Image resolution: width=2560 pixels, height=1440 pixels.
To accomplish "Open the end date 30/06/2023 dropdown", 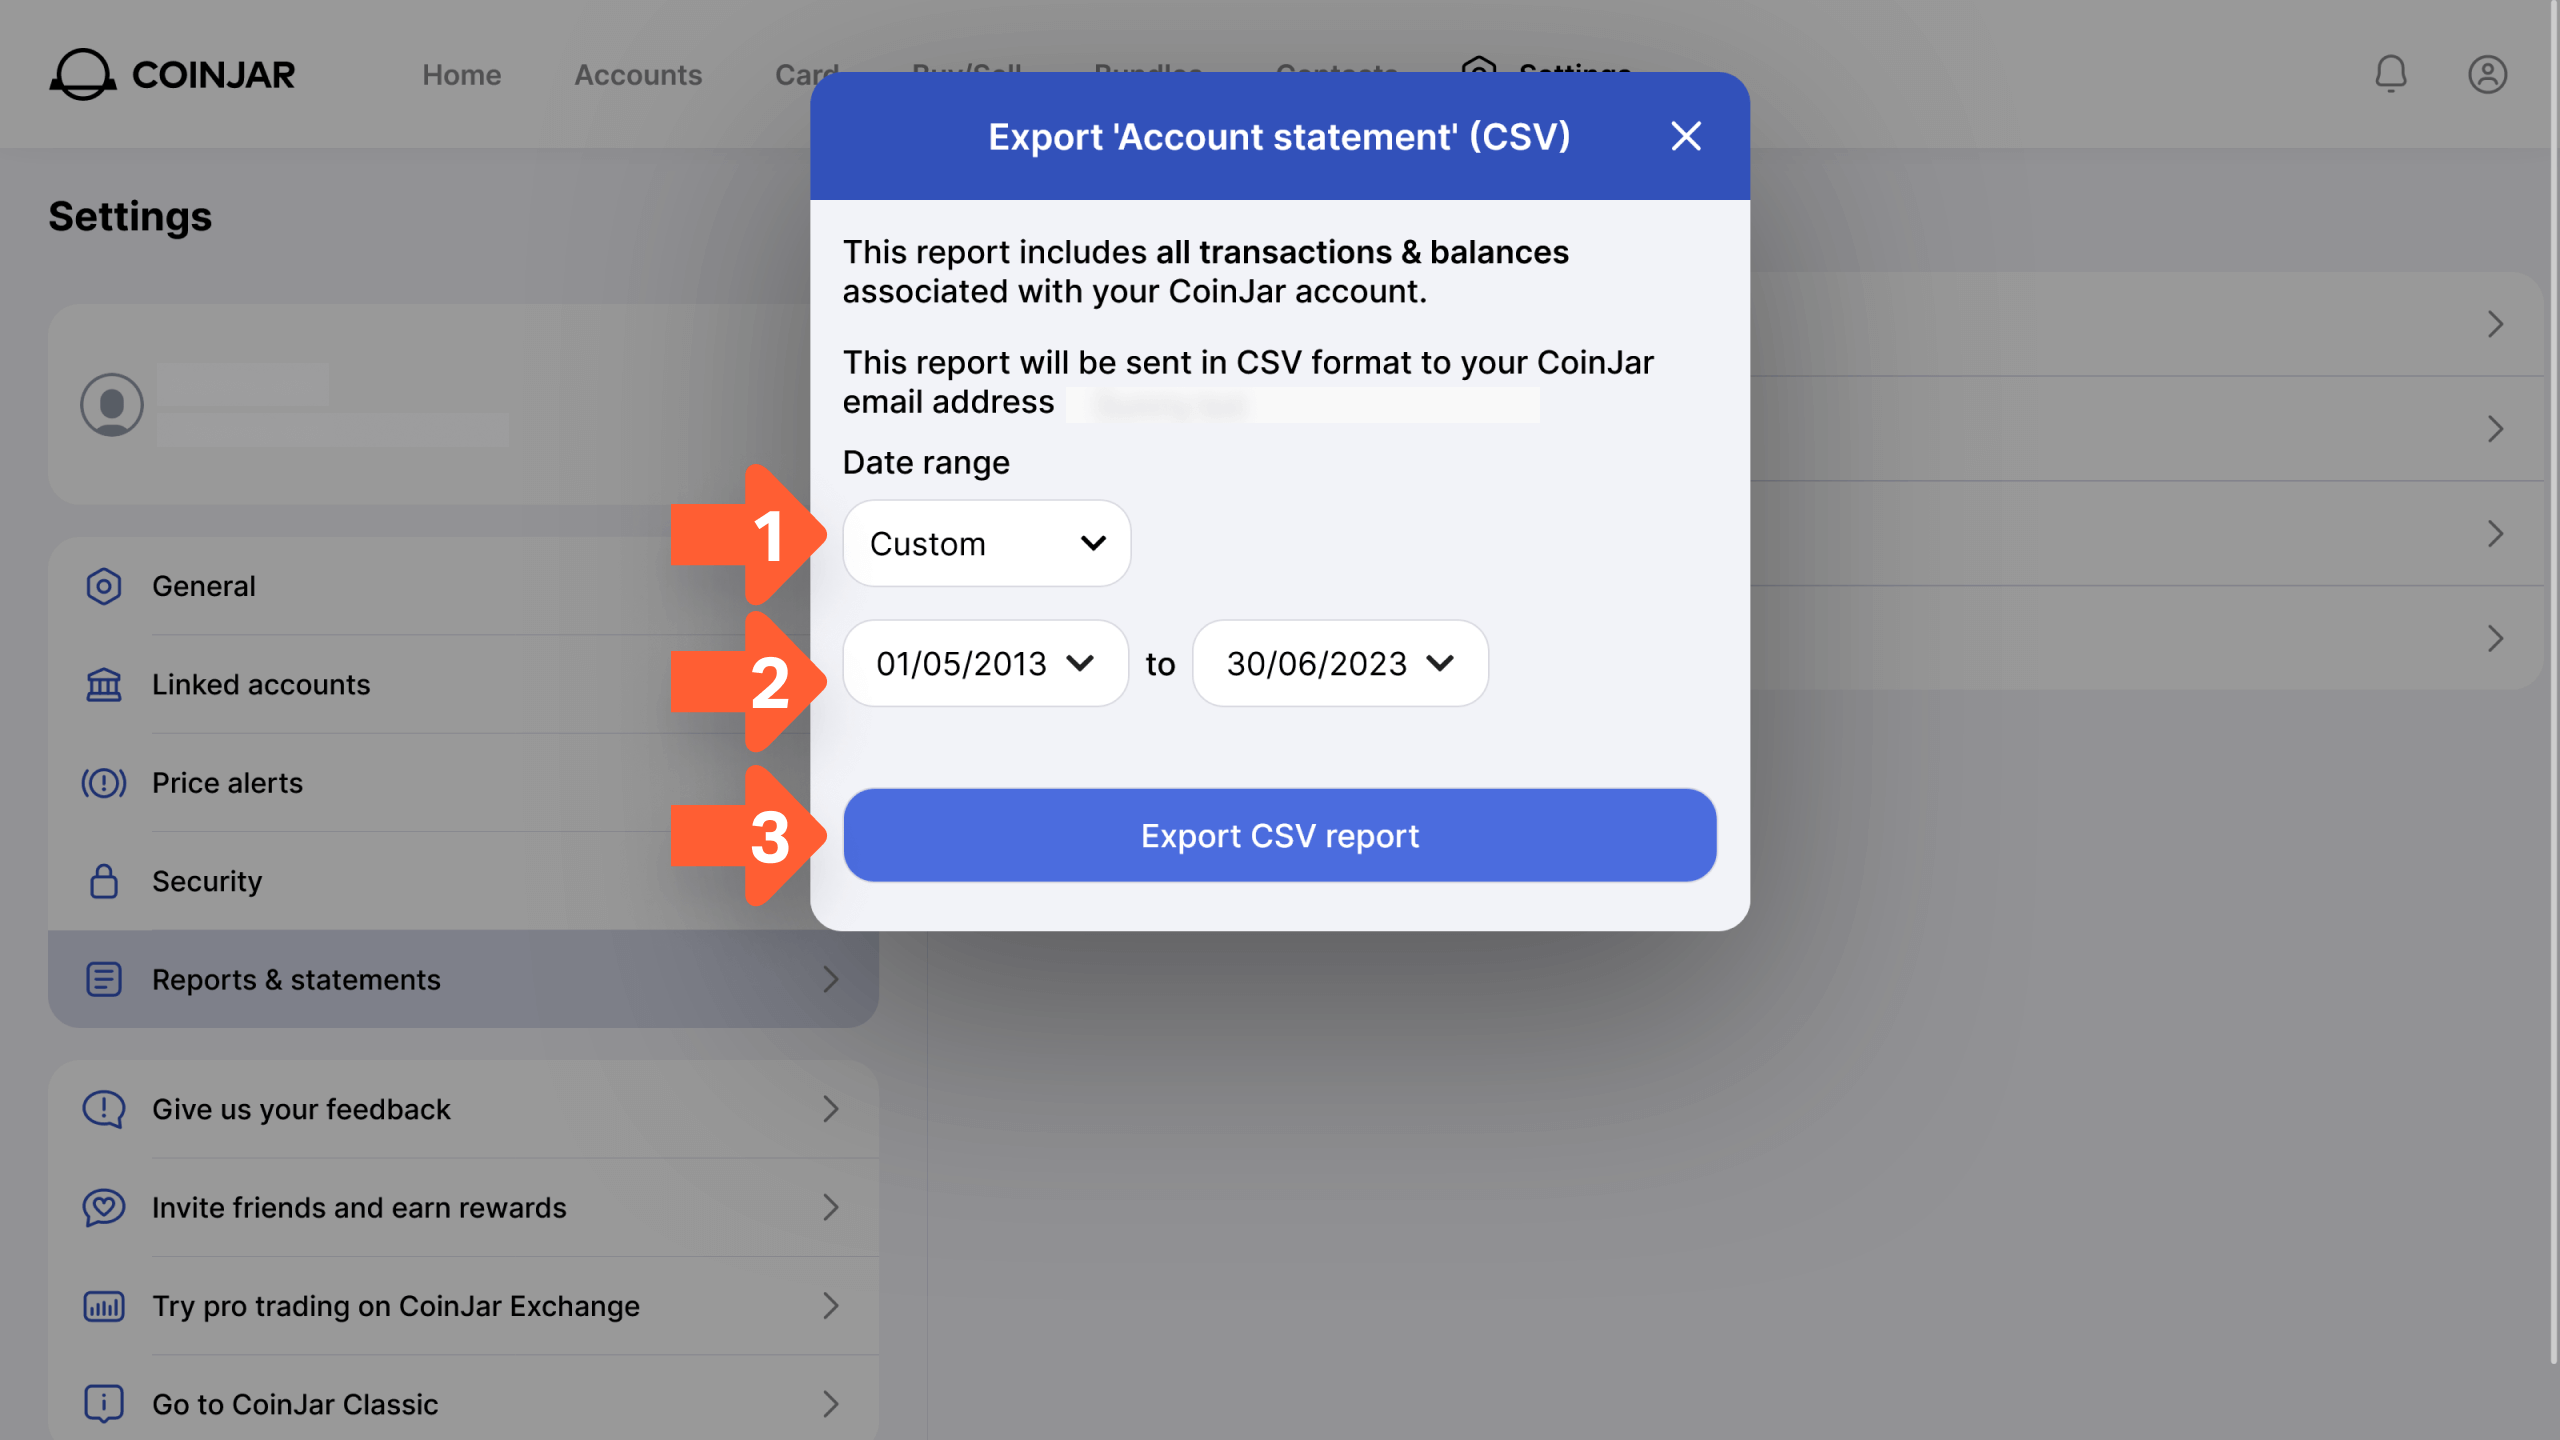I will (1339, 663).
